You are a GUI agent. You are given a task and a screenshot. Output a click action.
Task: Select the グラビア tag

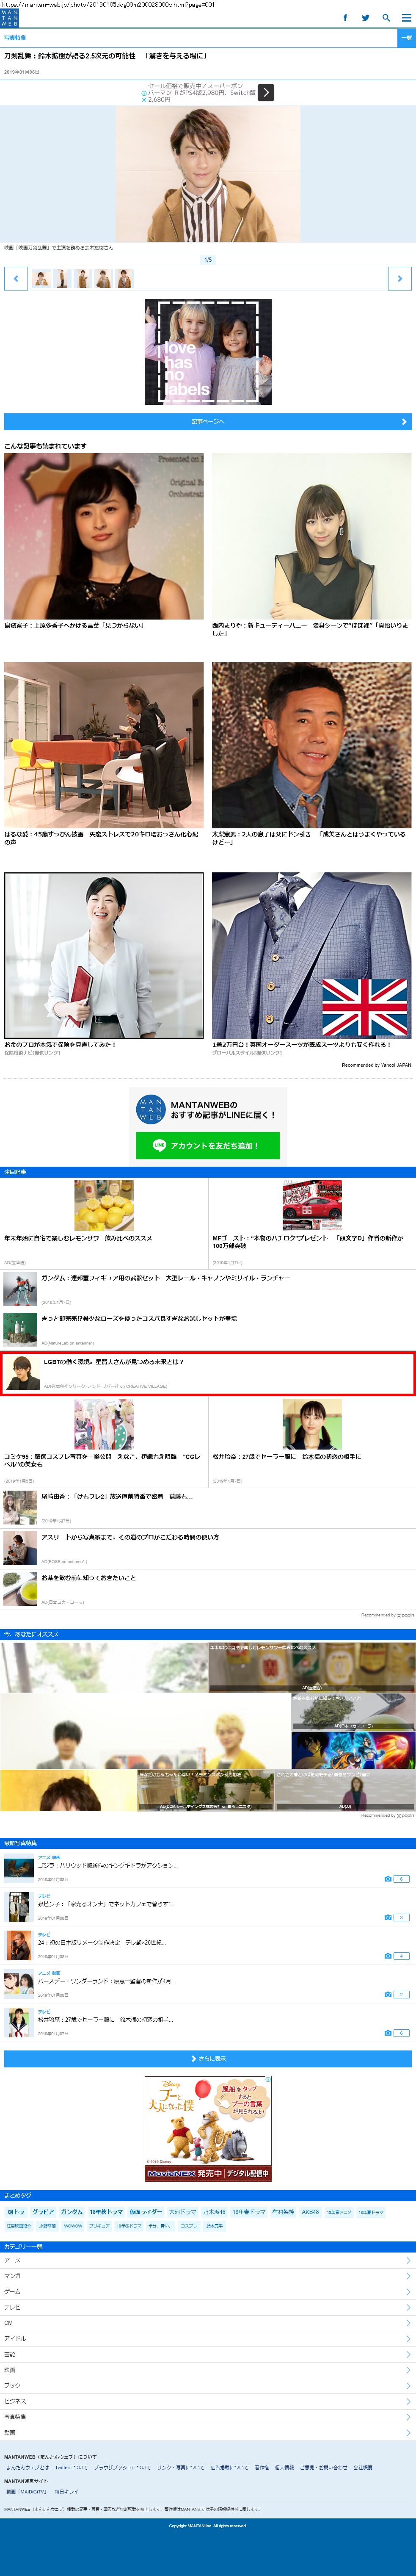point(43,2212)
